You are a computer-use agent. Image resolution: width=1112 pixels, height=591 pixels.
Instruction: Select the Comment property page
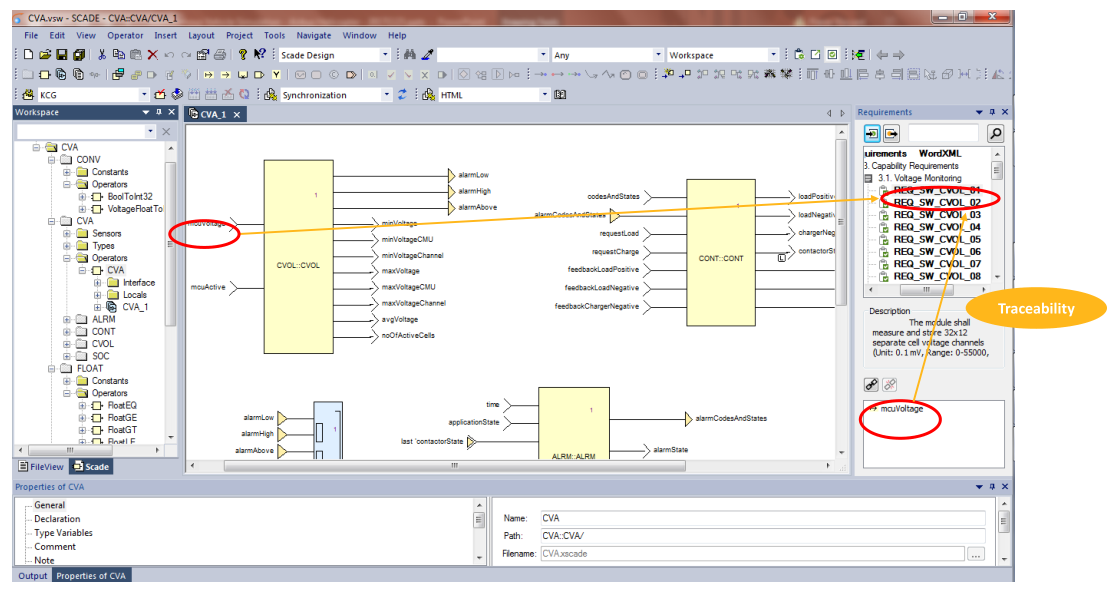tap(55, 546)
